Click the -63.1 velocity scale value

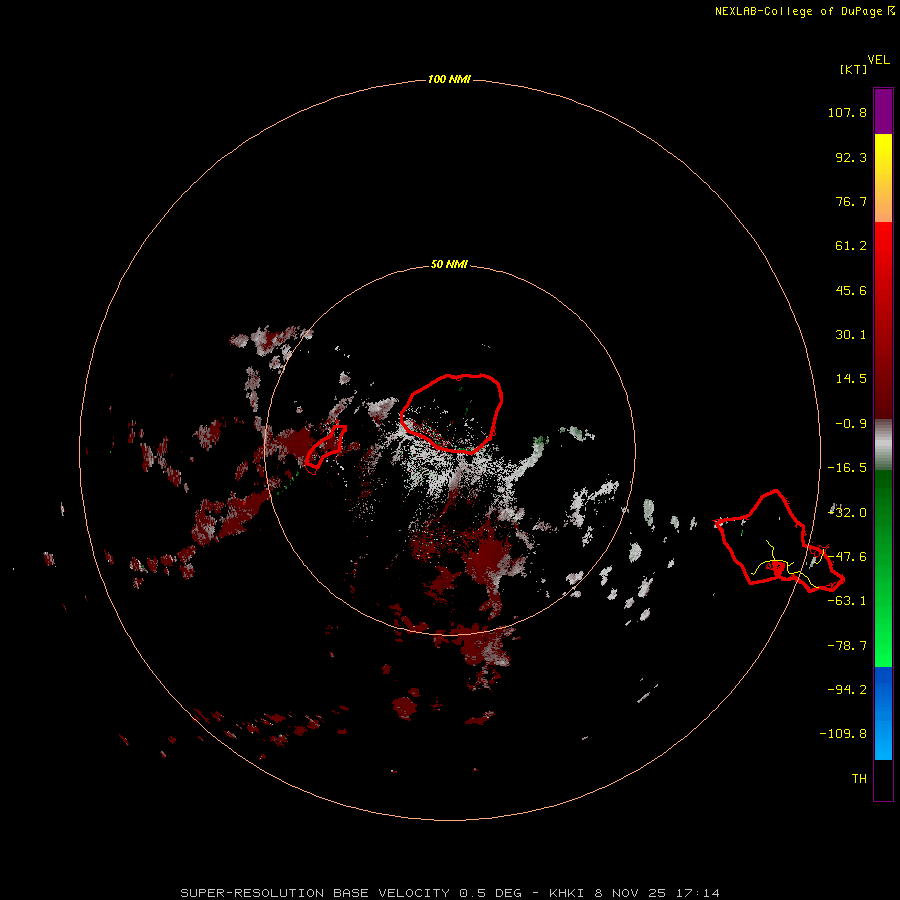pos(847,601)
